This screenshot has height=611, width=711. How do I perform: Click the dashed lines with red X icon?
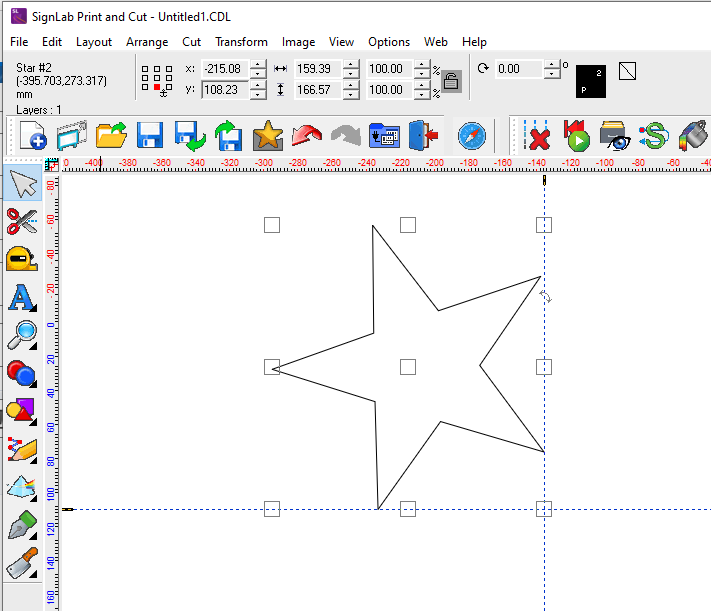[536, 136]
